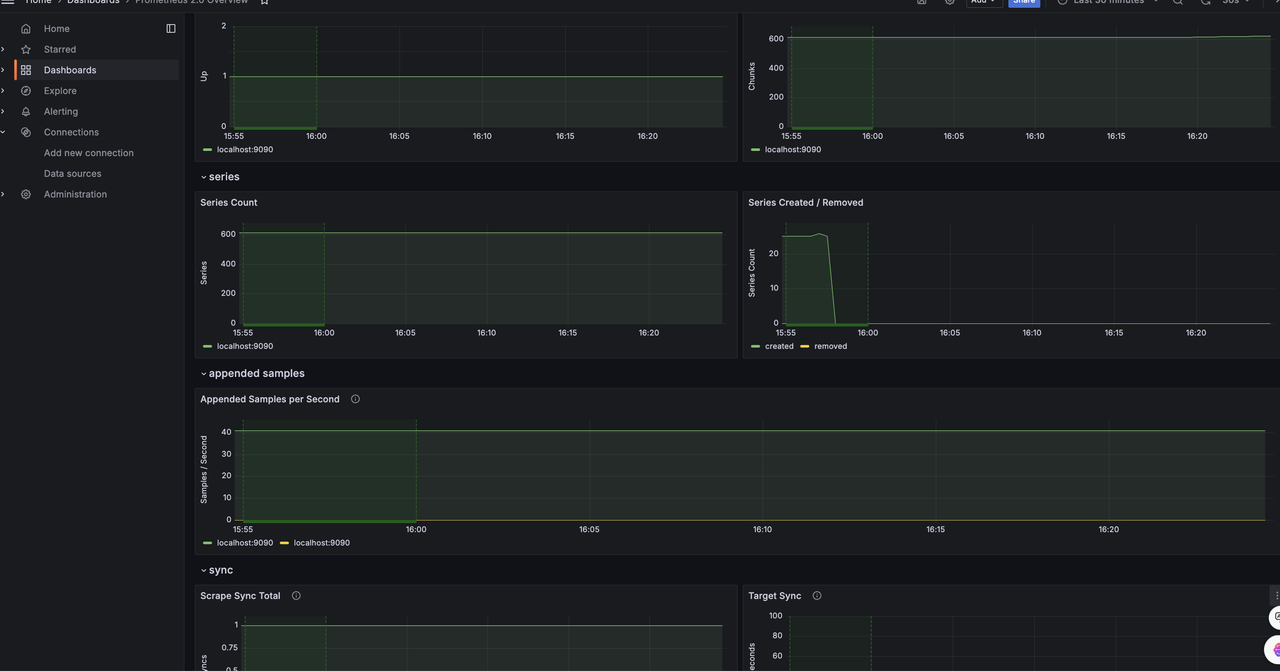Star the Prometheus 2.0 Overview dashboard
Viewport: 1280px width, 671px height.
point(263,2)
